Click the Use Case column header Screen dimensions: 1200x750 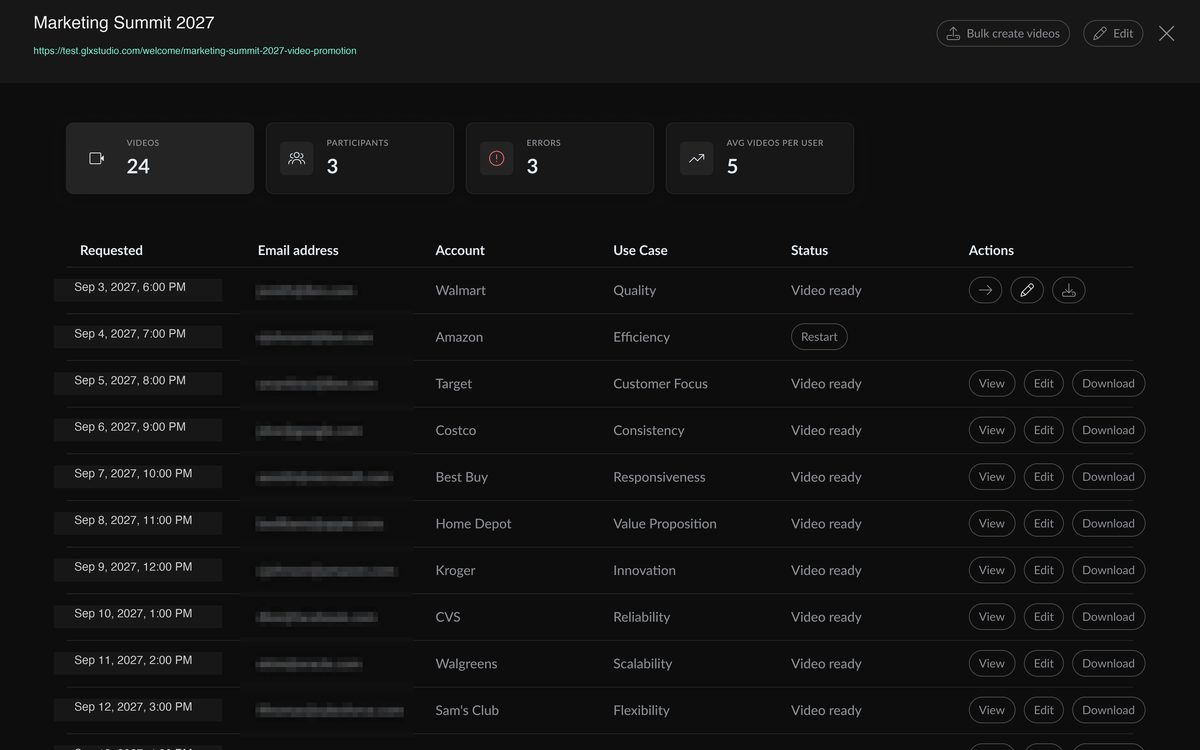pyautogui.click(x=640, y=250)
